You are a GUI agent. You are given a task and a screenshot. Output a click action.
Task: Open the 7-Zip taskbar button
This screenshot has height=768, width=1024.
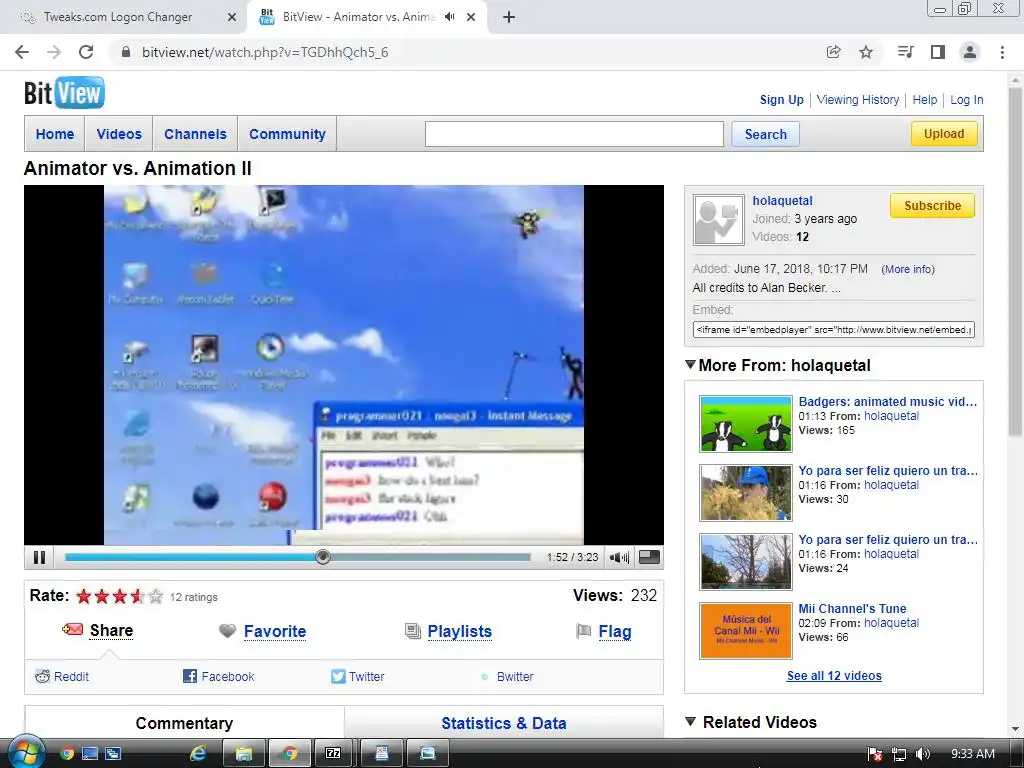pos(333,753)
